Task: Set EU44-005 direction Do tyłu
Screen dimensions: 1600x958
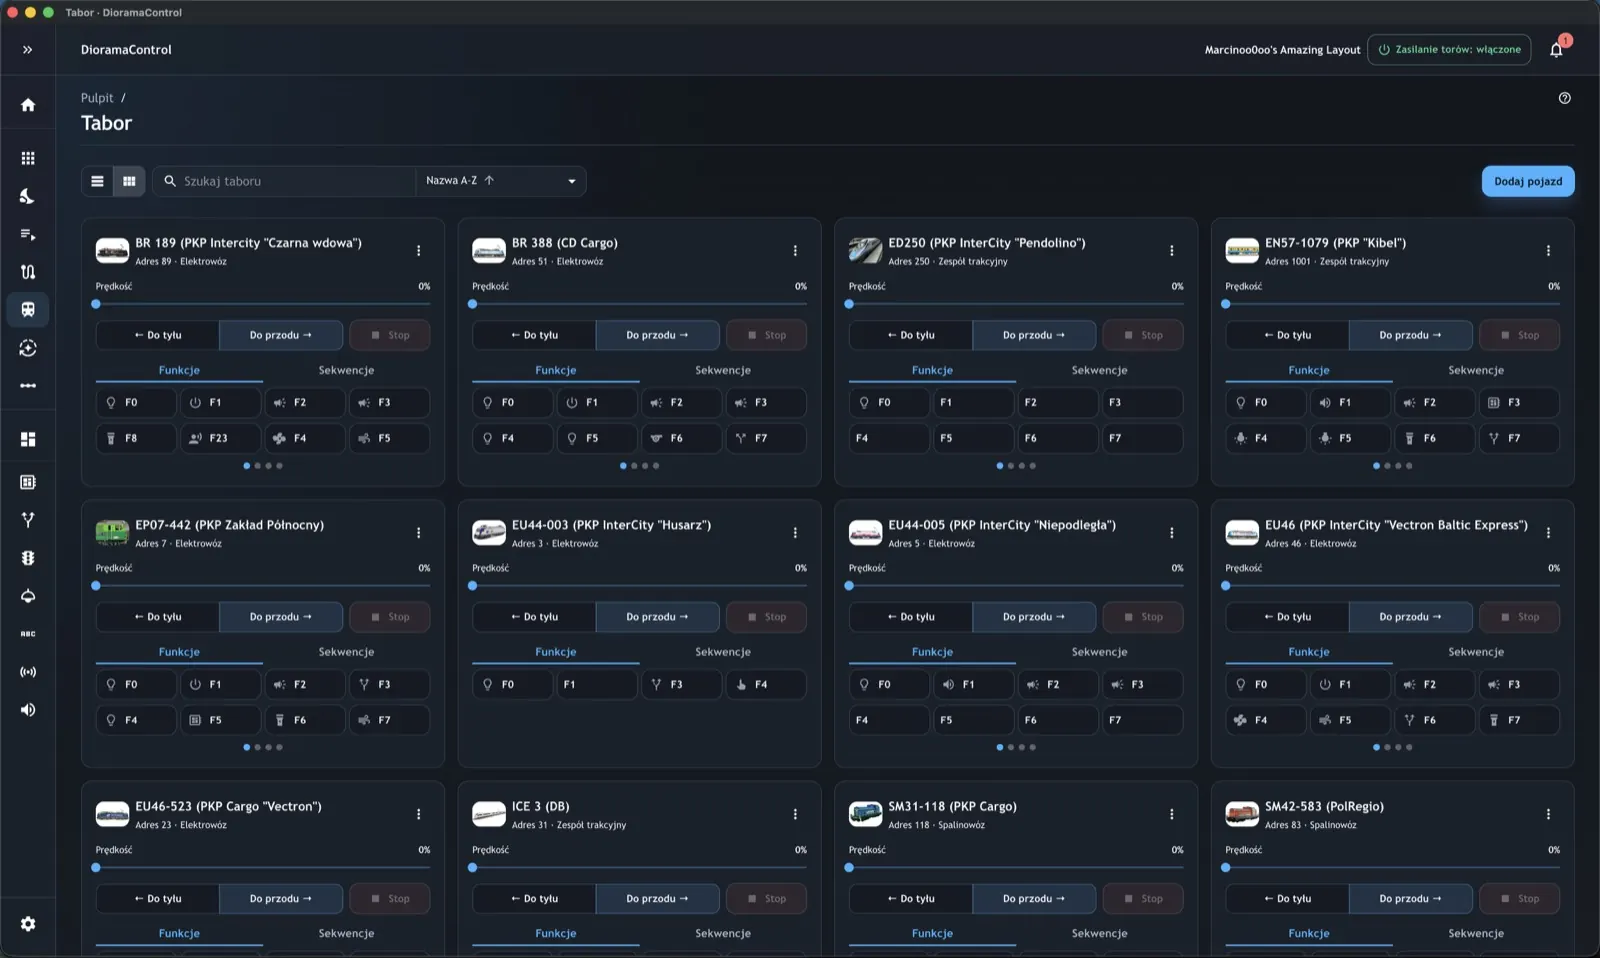Action: coord(911,617)
